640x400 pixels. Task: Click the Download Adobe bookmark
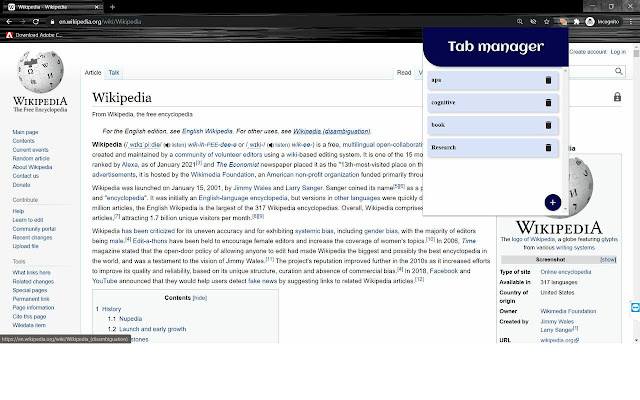tap(34, 35)
